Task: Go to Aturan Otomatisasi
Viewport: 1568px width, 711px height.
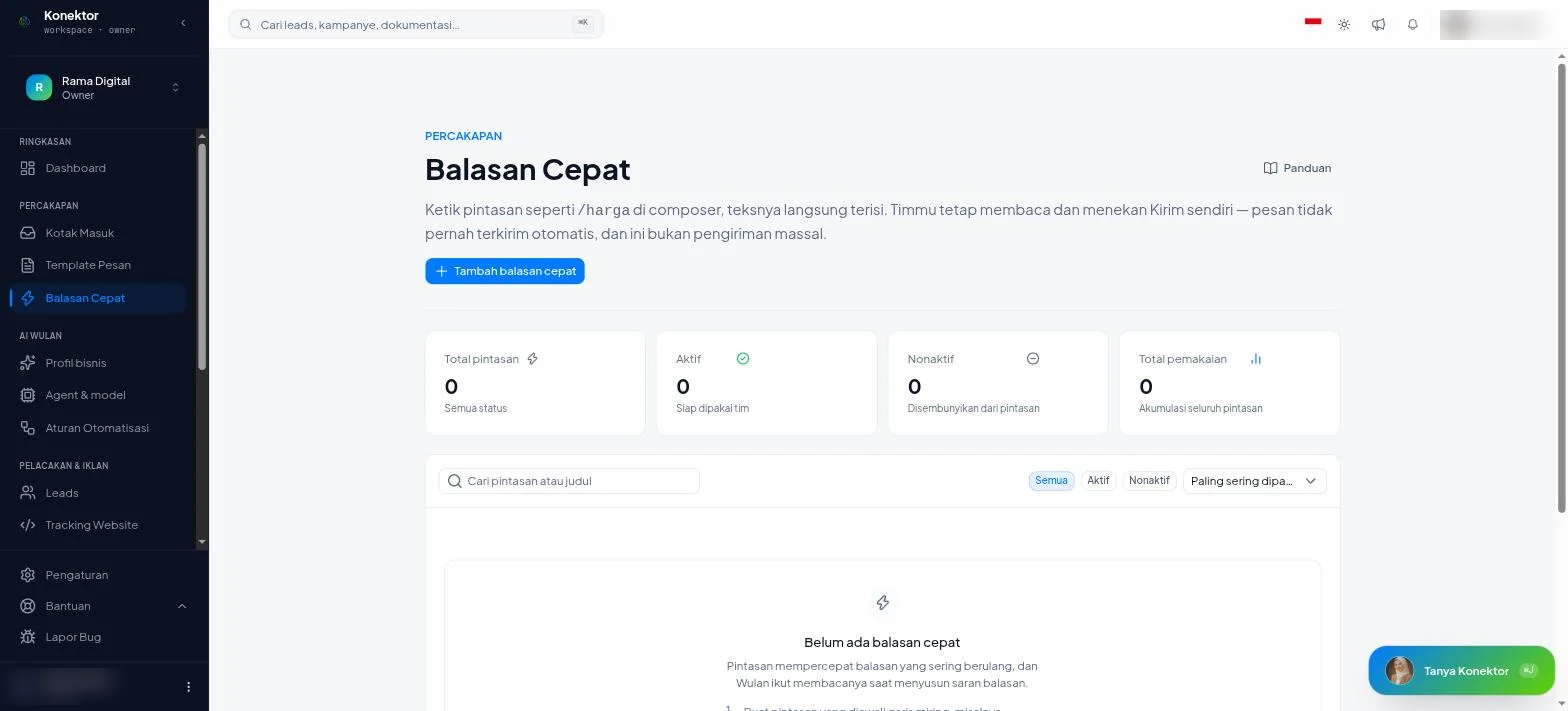Action: 98,428
